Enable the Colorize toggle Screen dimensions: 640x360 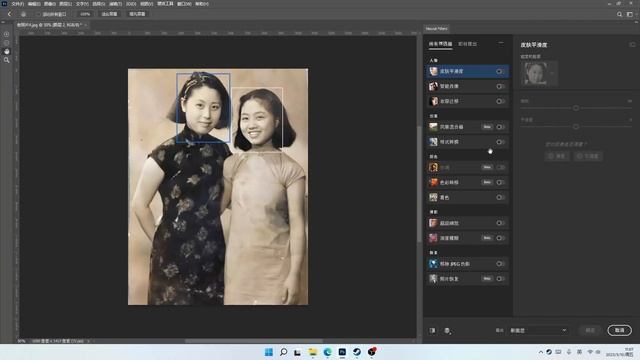coord(500,197)
